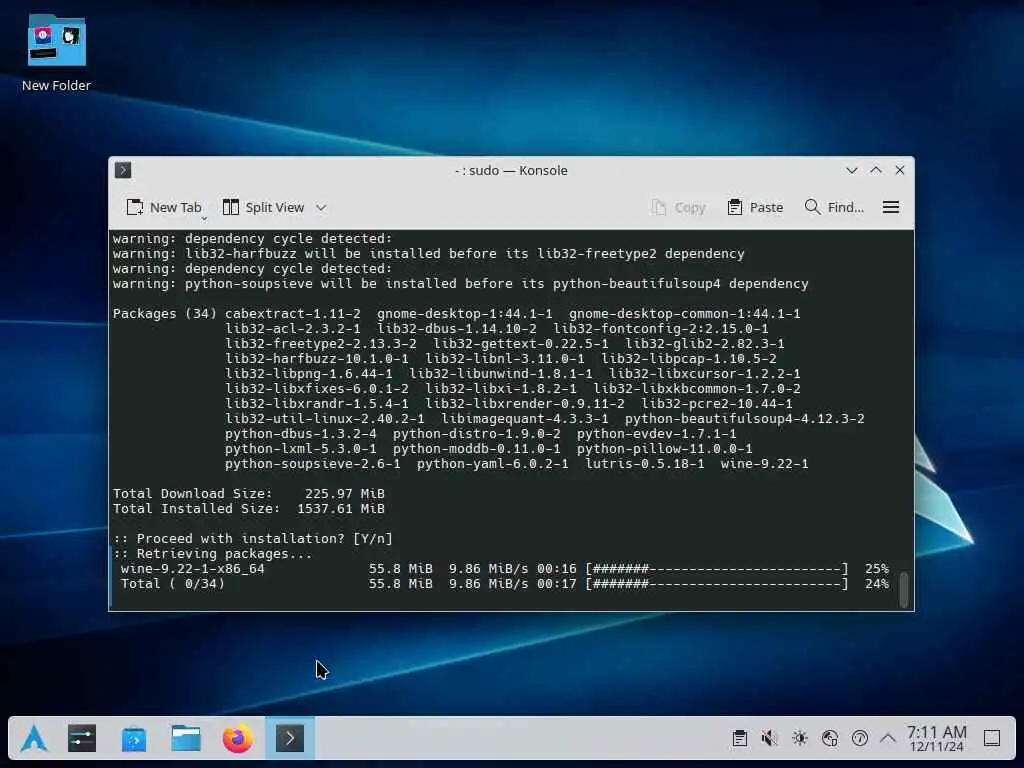Launch Firefox from the taskbar

point(238,739)
